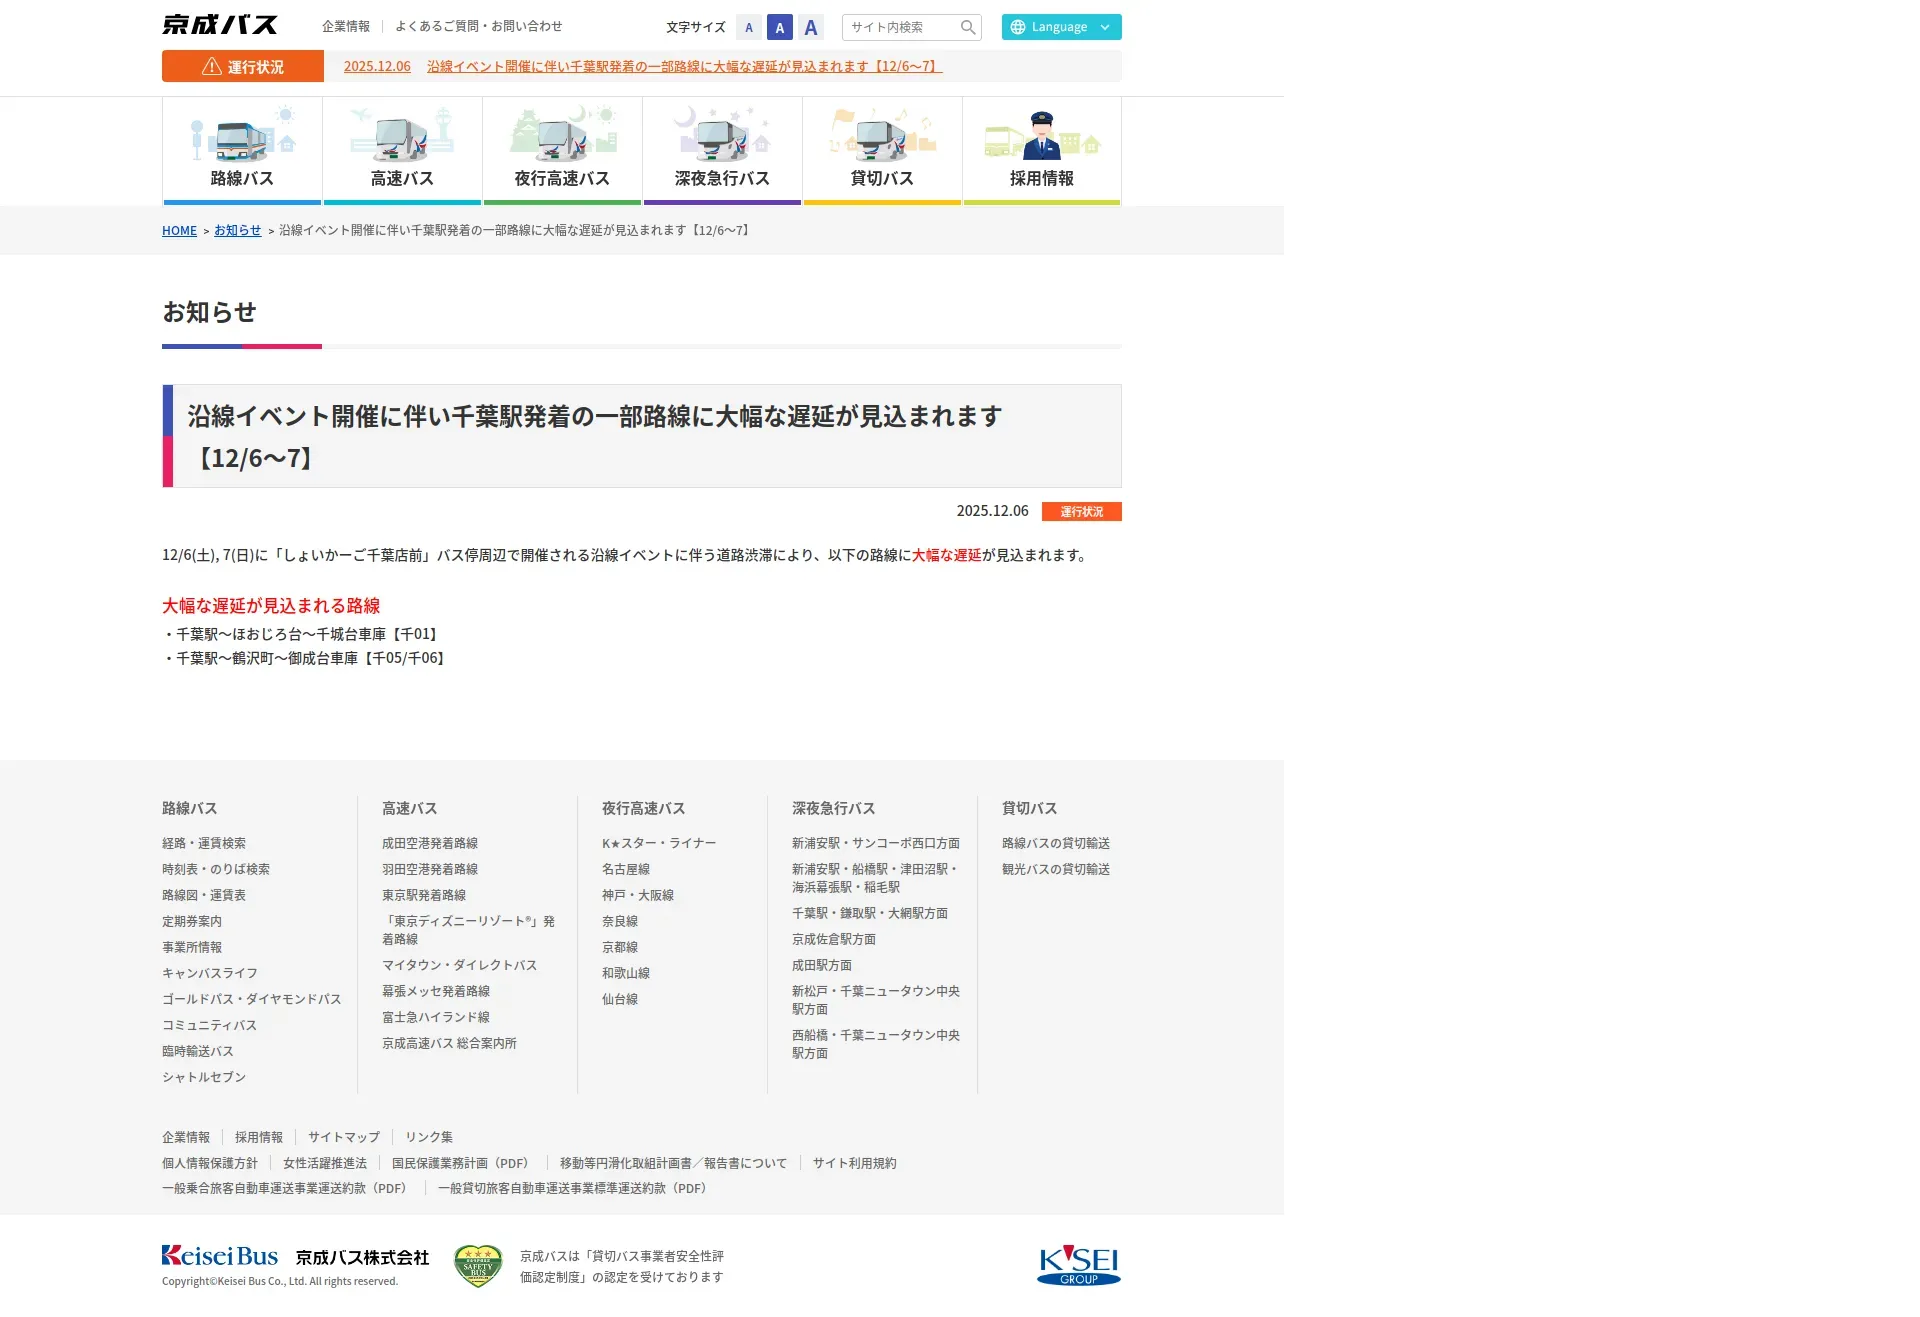Open the 夜行高速バス icon menu

(x=562, y=150)
